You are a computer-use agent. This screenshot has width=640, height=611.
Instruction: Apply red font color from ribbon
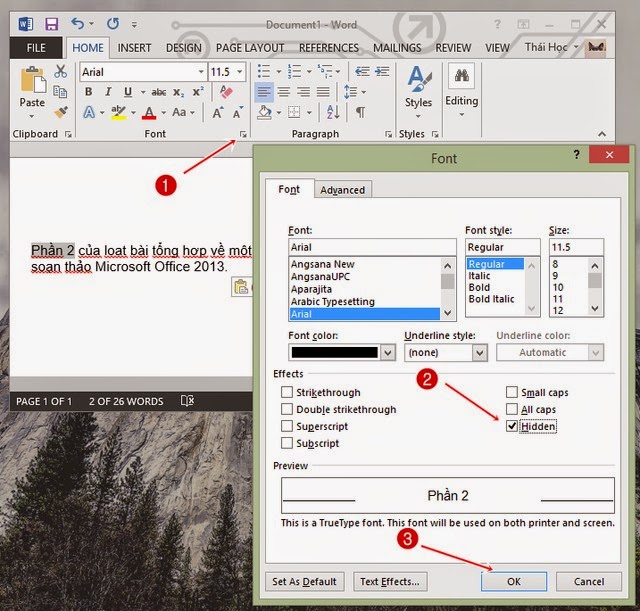pos(149,112)
